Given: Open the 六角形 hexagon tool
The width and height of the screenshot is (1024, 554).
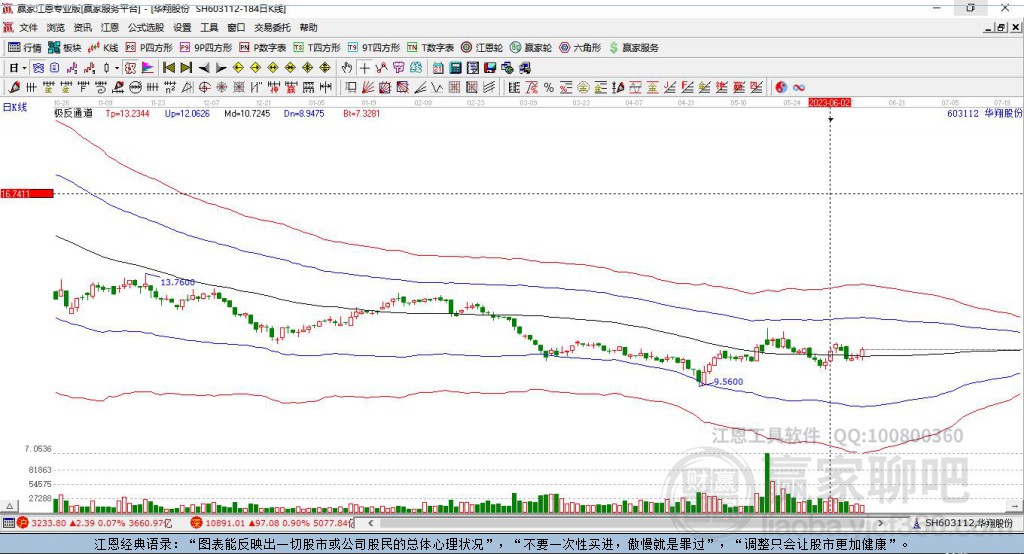Looking at the screenshot, I should pos(580,48).
